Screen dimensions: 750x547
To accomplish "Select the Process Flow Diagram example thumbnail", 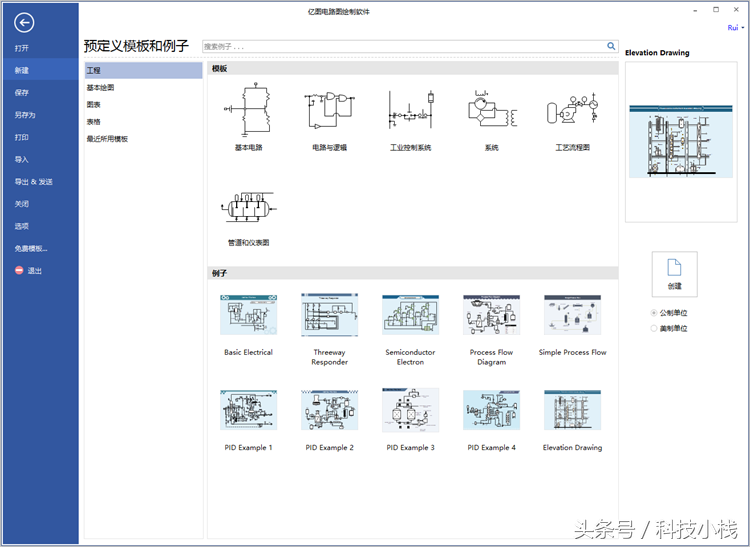I will click(x=492, y=315).
